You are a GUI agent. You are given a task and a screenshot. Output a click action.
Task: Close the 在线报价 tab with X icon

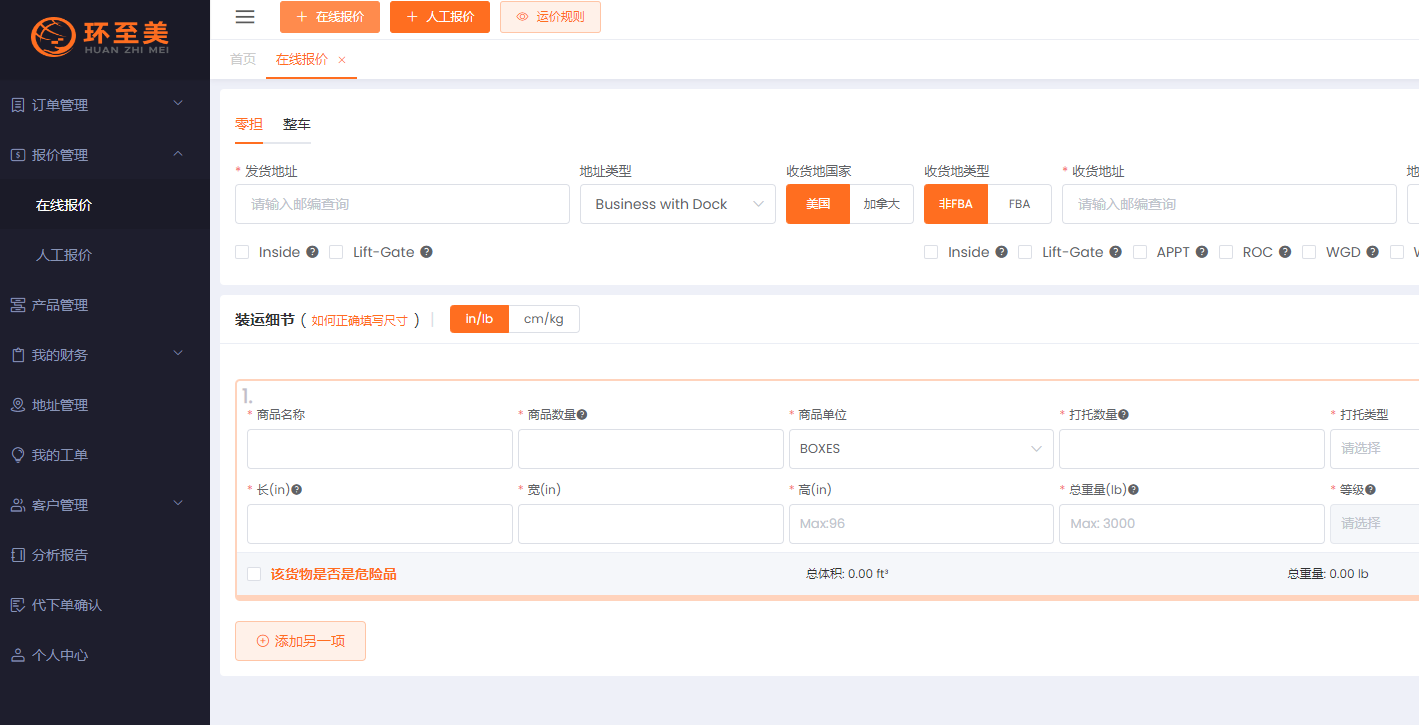[x=342, y=60]
